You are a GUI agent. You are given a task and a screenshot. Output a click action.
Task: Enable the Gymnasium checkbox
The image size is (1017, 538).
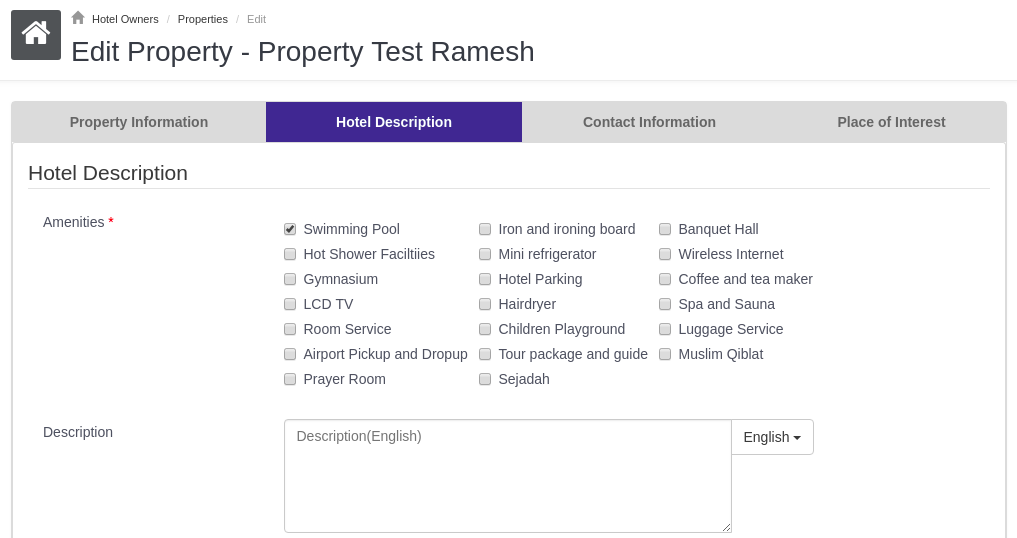click(x=290, y=279)
